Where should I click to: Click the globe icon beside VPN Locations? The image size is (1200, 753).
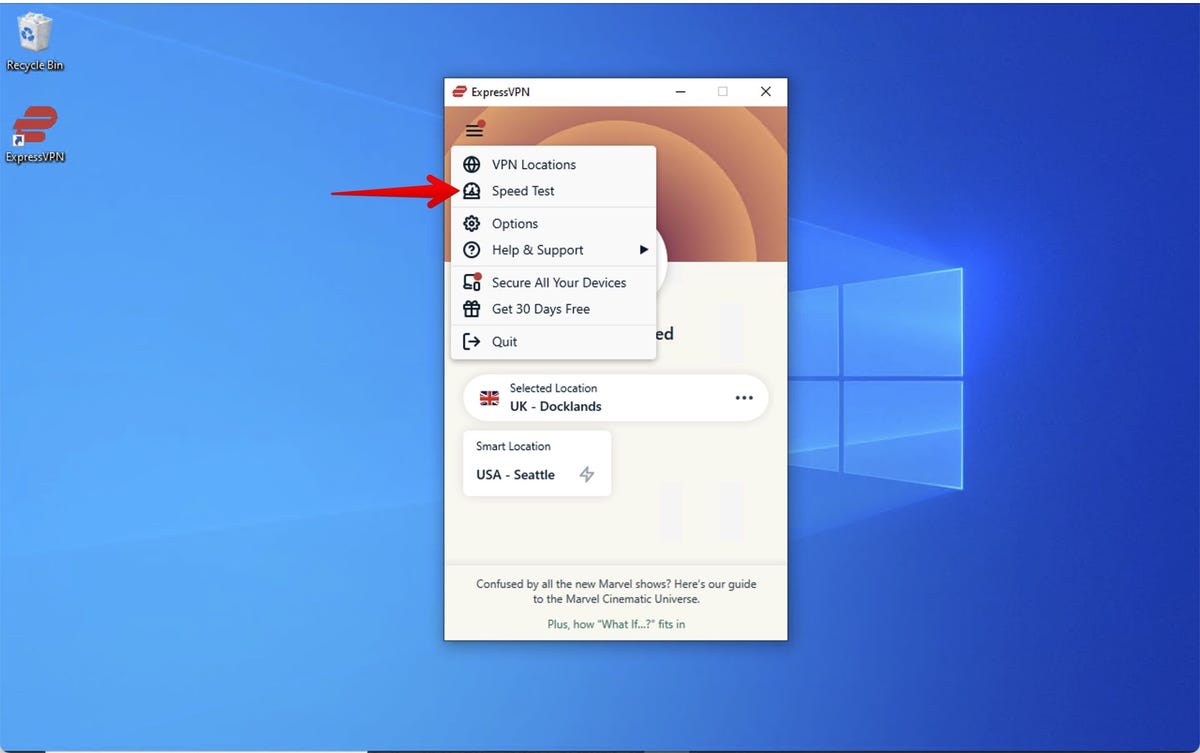[x=472, y=165]
